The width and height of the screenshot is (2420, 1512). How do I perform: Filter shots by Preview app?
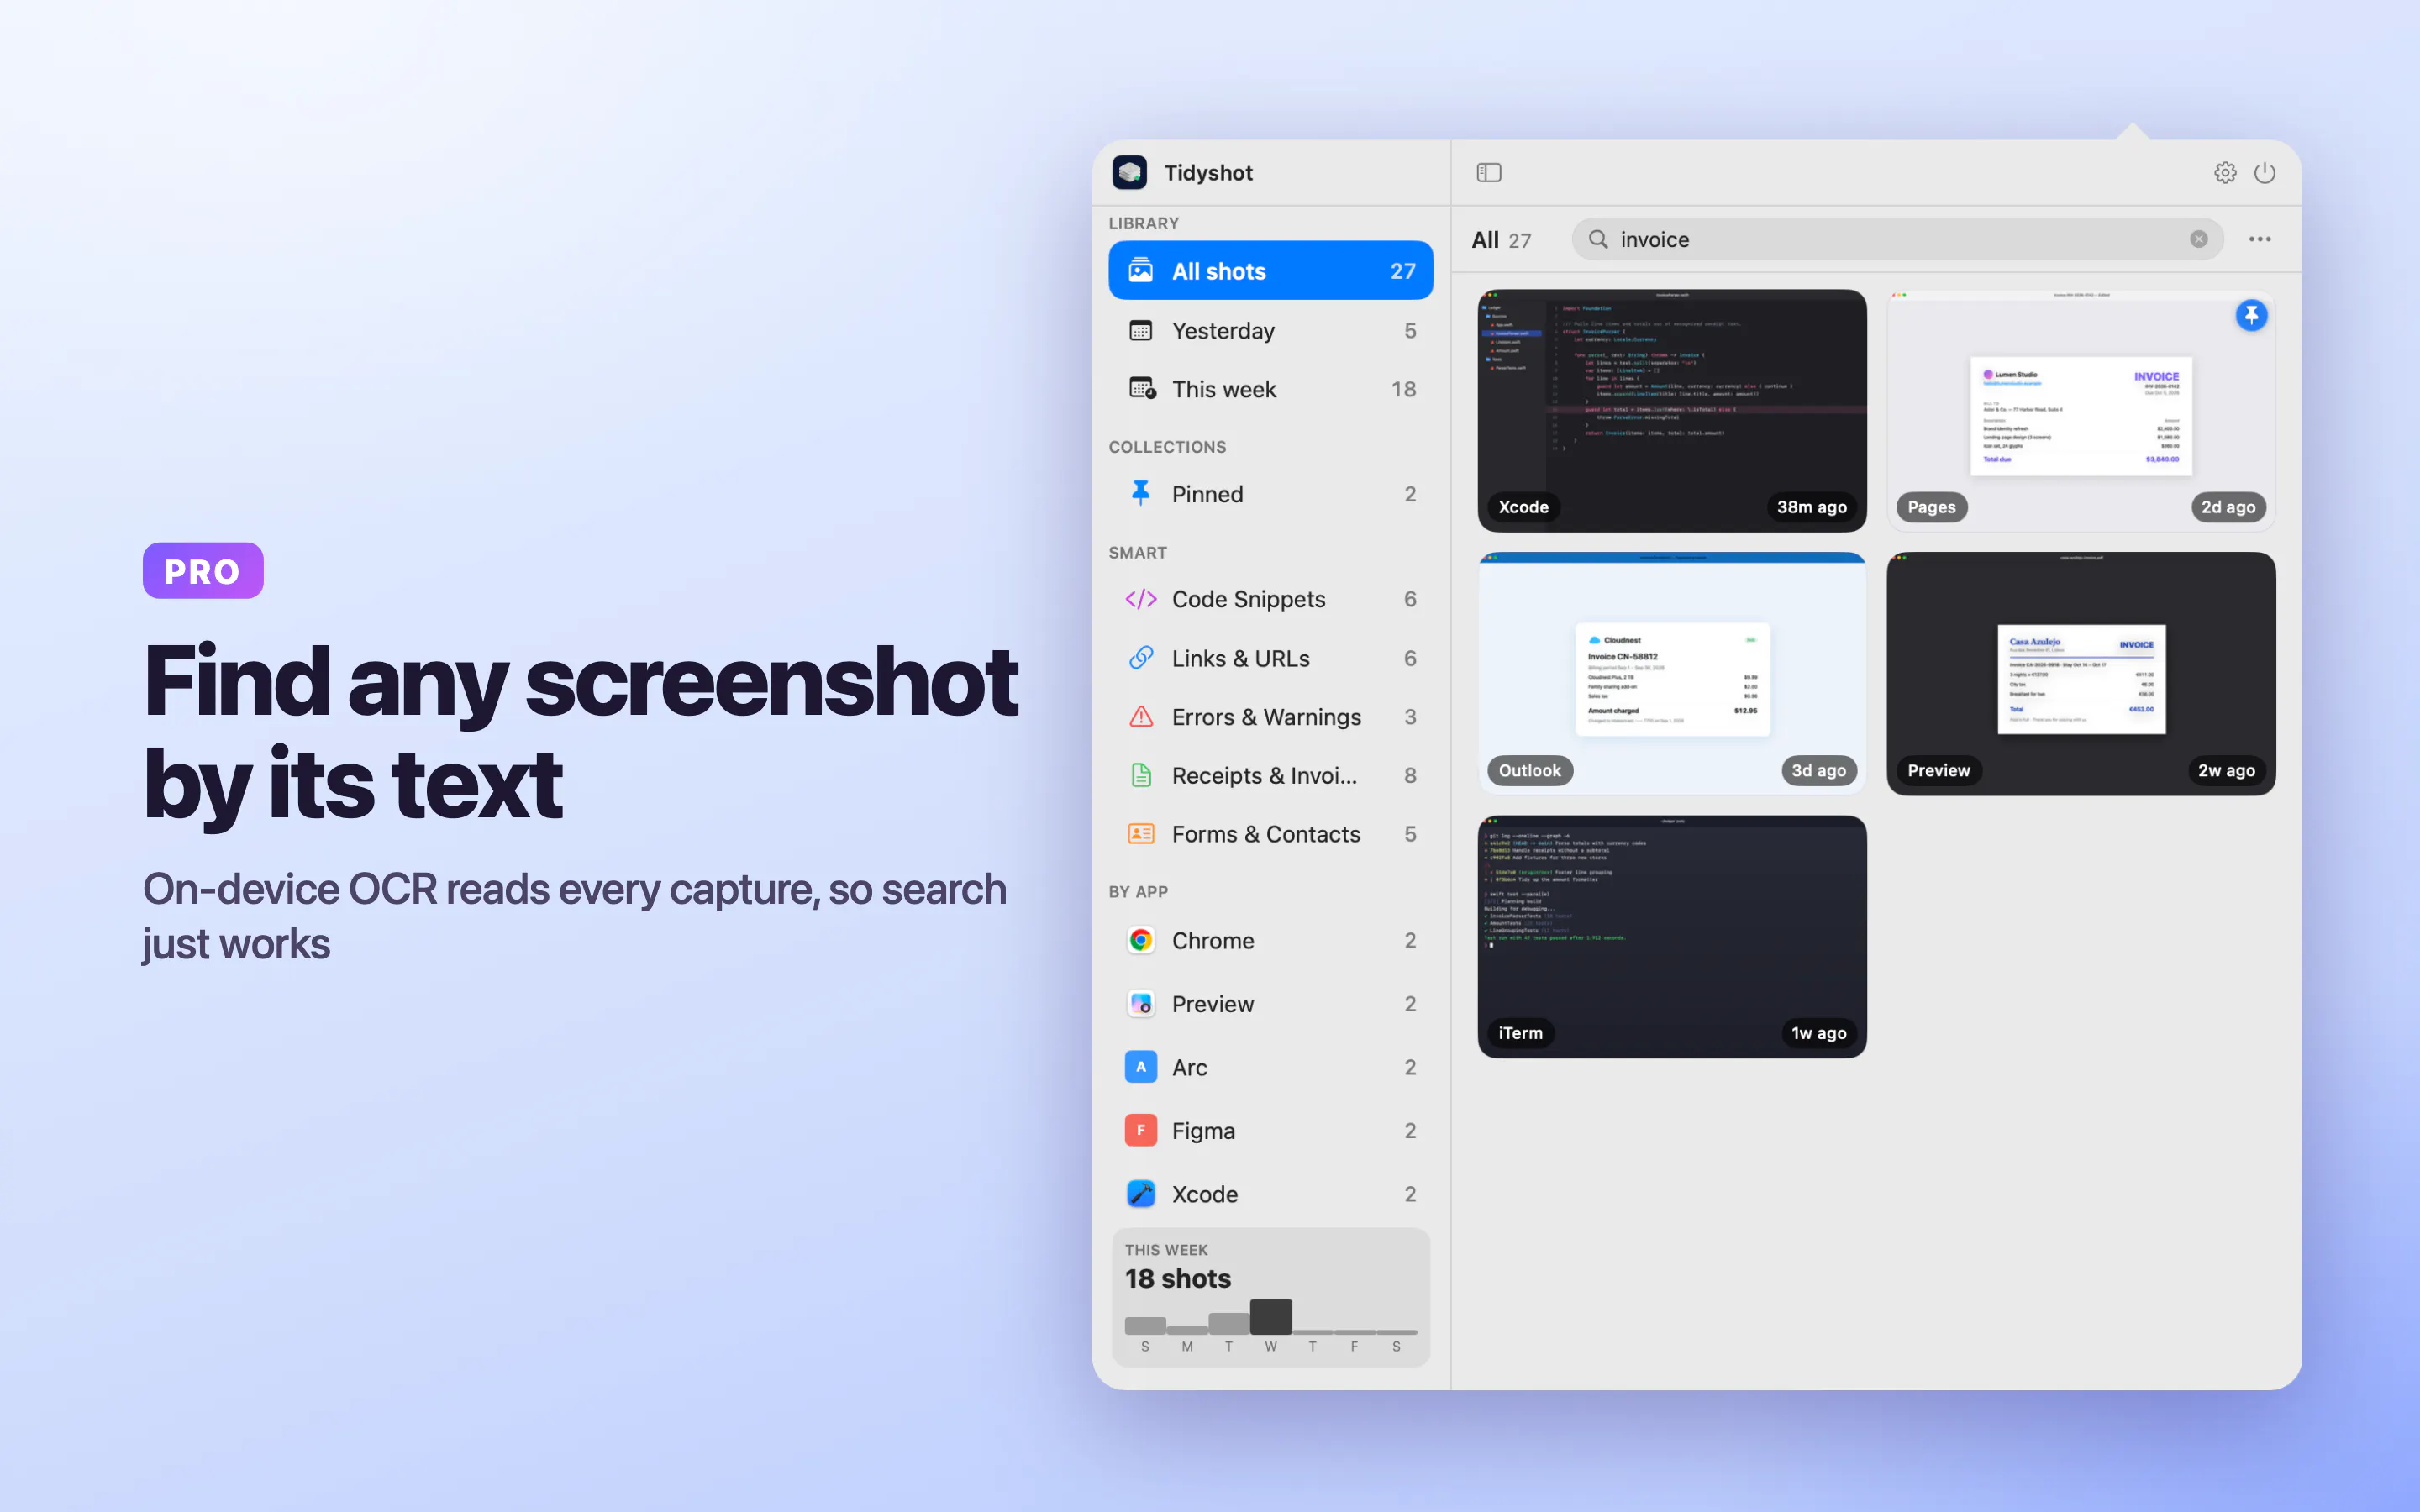[x=1271, y=1004]
